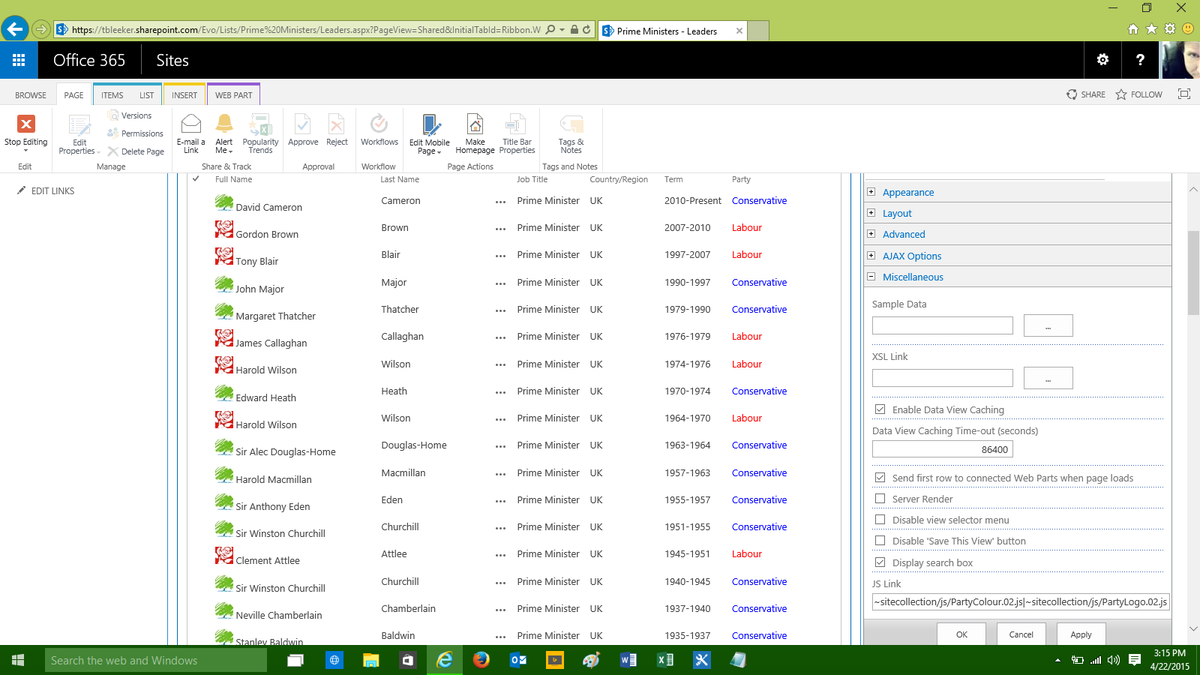The height and width of the screenshot is (675, 1200).
Task: Click the FOLLOW link
Action: click(1139, 94)
